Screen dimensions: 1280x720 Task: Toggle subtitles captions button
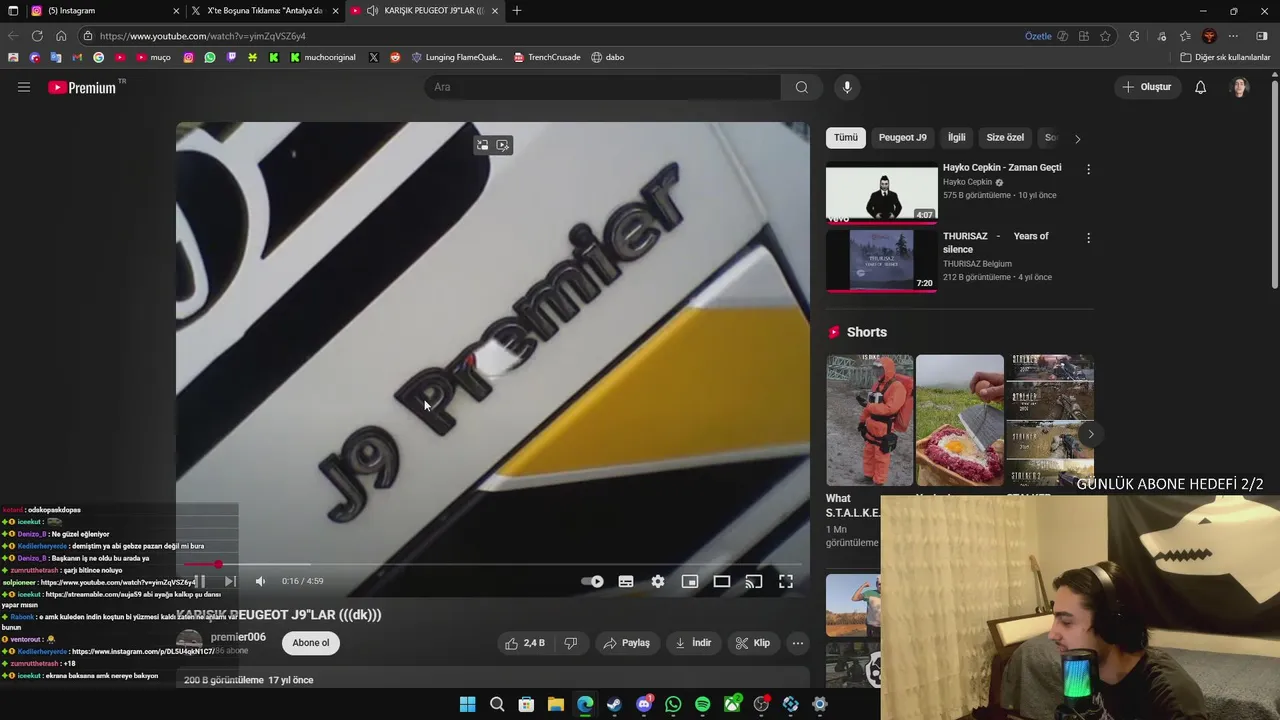tap(626, 581)
